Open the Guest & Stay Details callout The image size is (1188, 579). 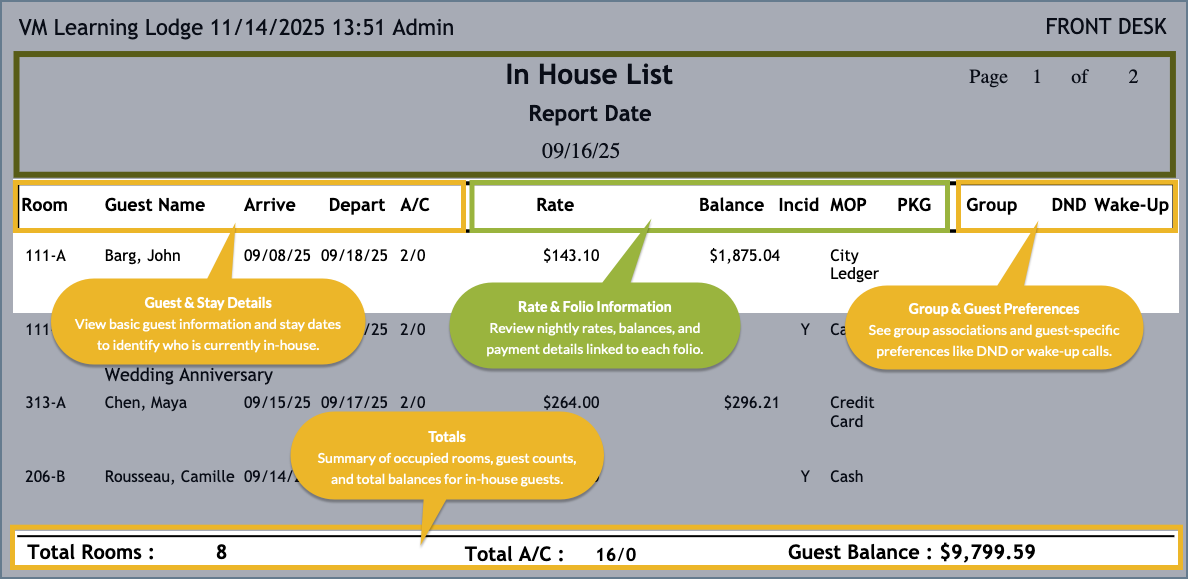click(x=208, y=322)
